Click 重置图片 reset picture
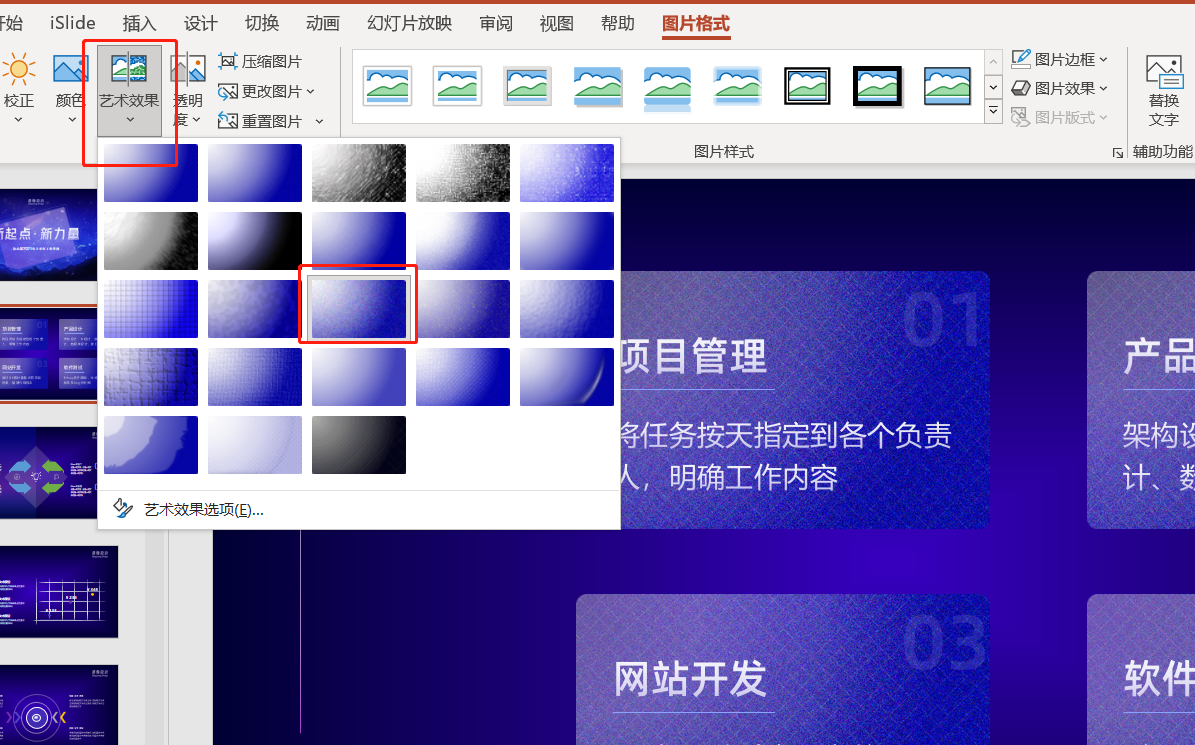 coord(260,121)
